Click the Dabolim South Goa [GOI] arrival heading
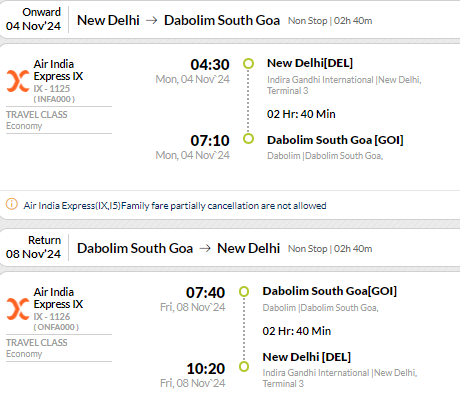The height and width of the screenshot is (411, 460). coord(335,140)
